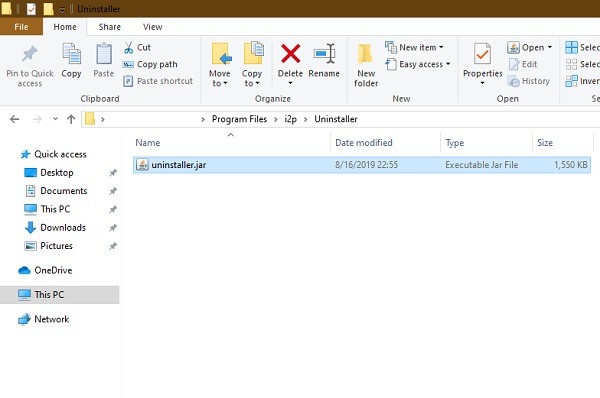
Task: Click the pin icon beside Desktop
Action: pos(113,173)
